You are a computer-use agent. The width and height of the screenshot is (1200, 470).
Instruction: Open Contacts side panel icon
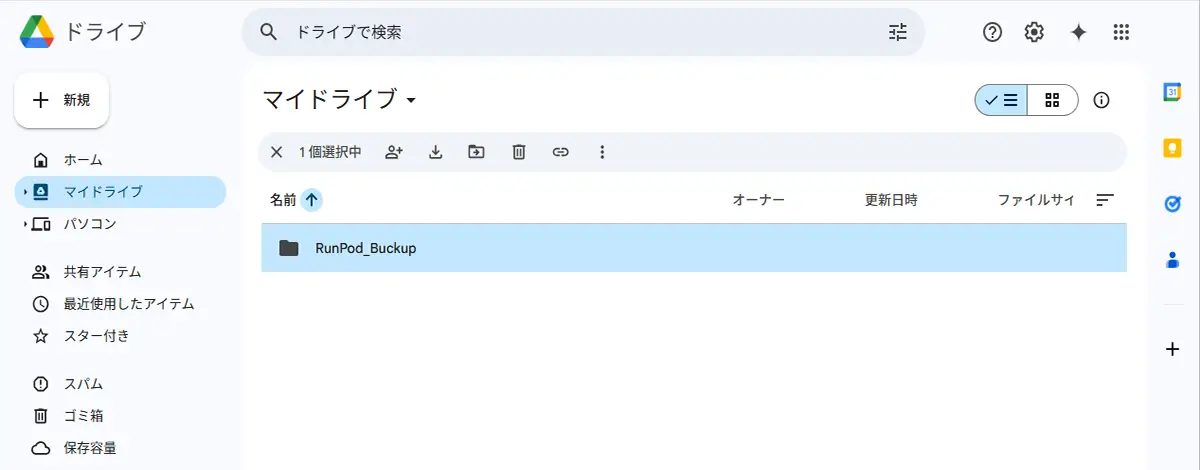pyautogui.click(x=1172, y=260)
